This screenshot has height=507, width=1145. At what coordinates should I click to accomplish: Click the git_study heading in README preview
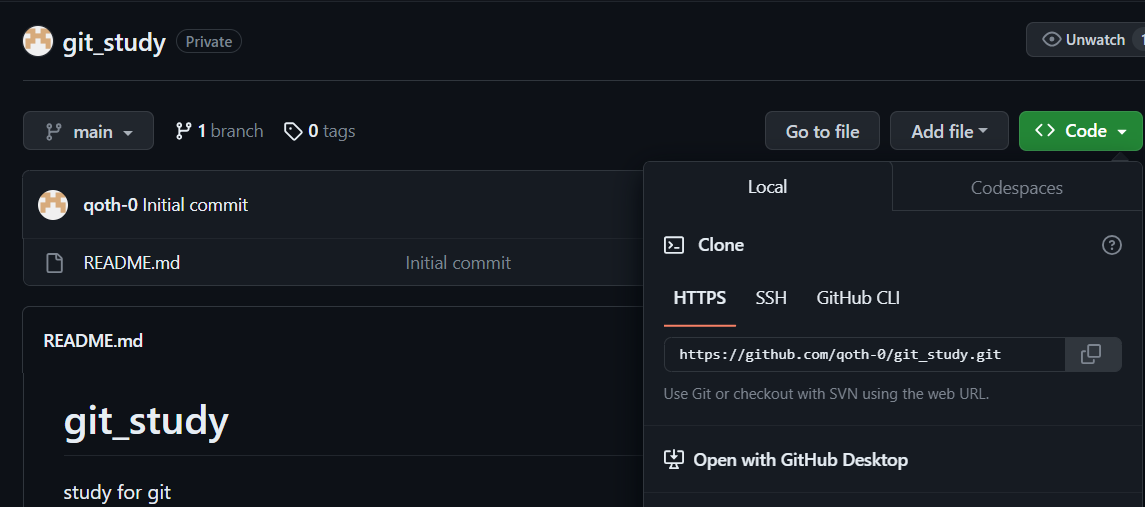(146, 420)
